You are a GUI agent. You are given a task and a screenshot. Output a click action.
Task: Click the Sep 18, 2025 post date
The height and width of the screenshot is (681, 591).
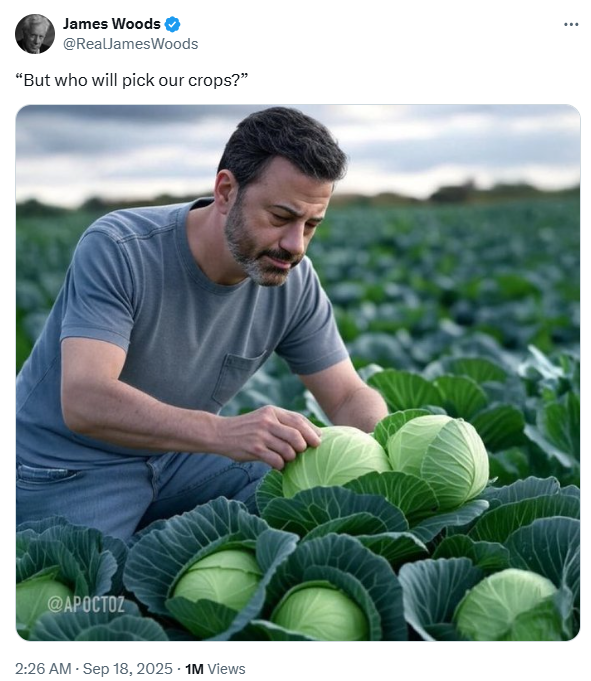point(127,668)
